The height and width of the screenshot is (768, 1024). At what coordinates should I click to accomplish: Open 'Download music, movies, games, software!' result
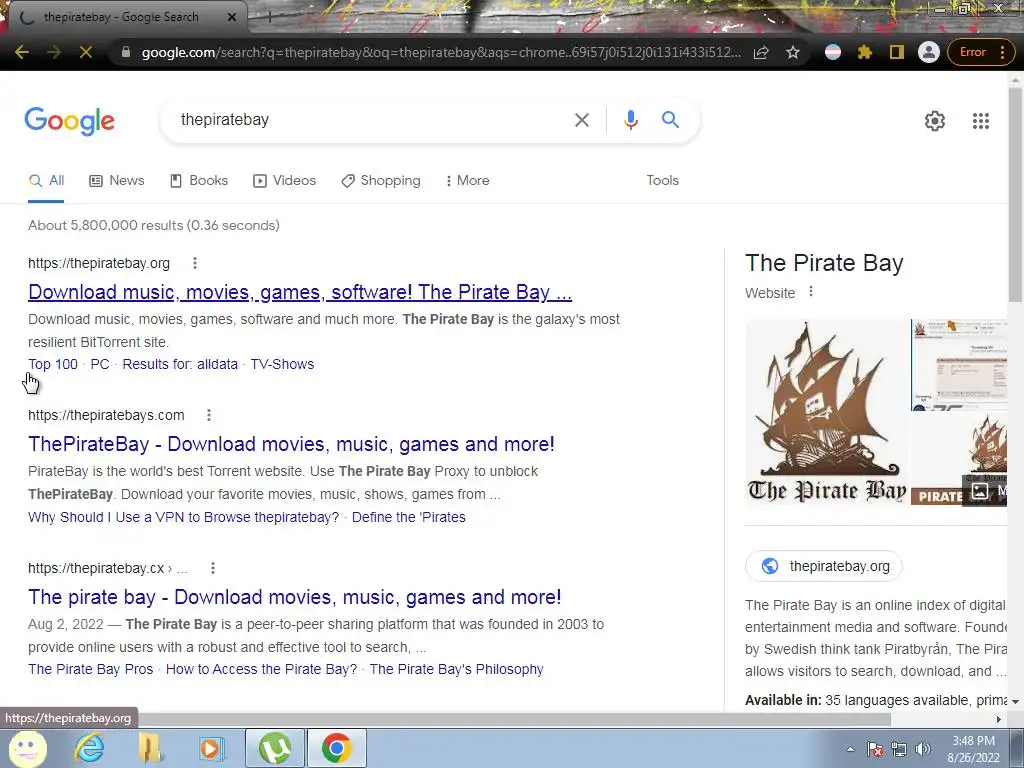coord(300,292)
